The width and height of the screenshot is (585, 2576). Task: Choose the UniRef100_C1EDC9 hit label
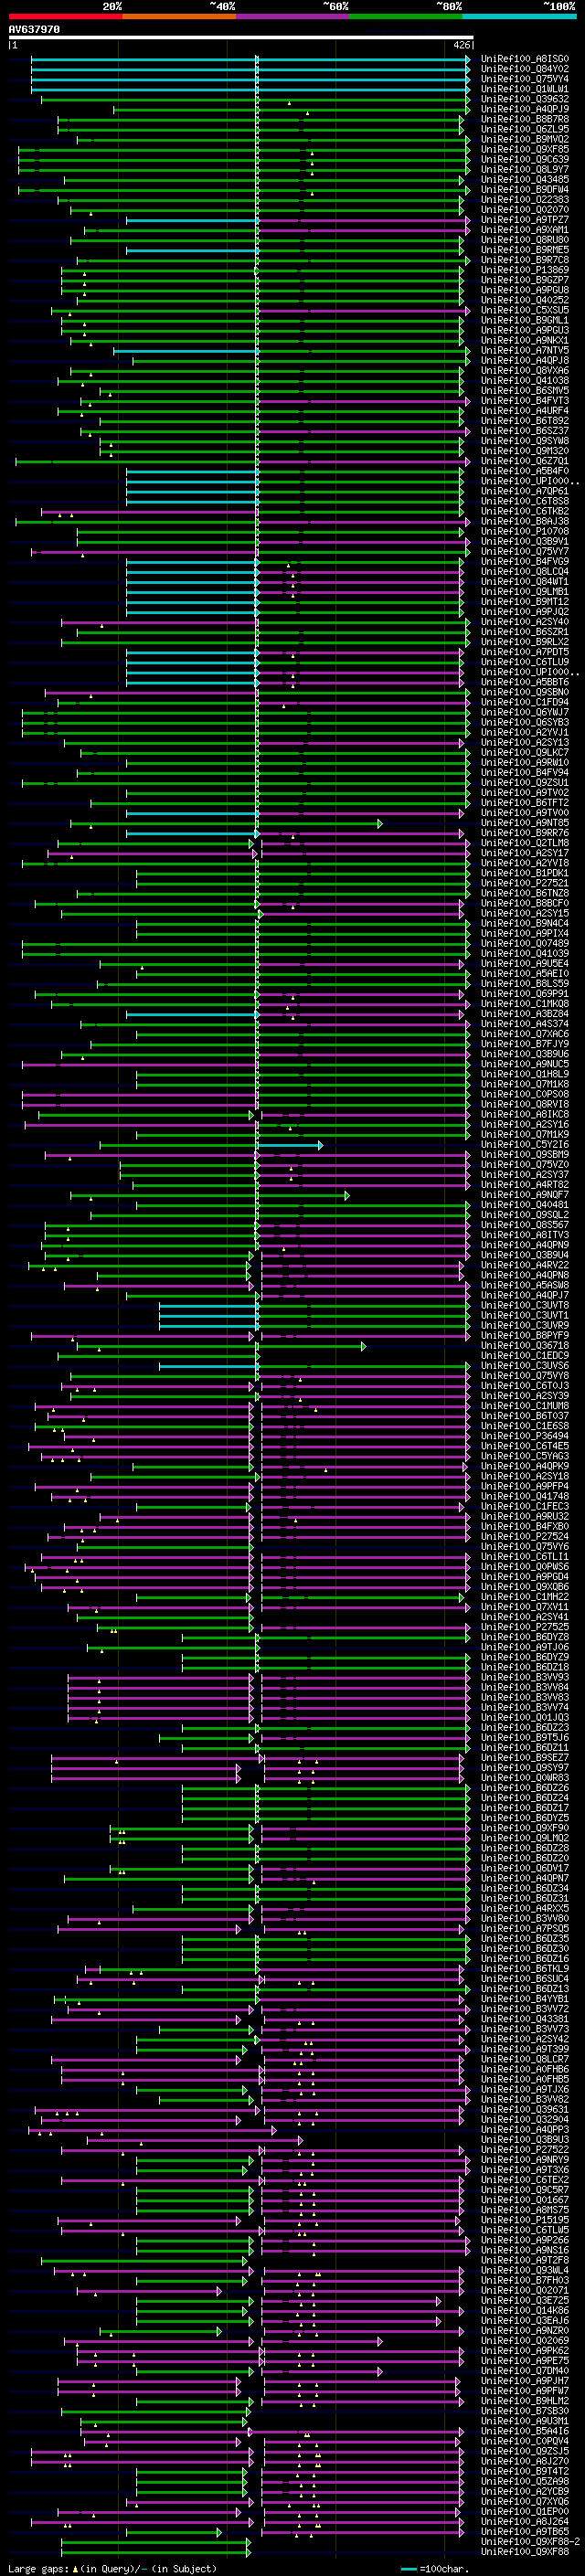coord(525,1356)
